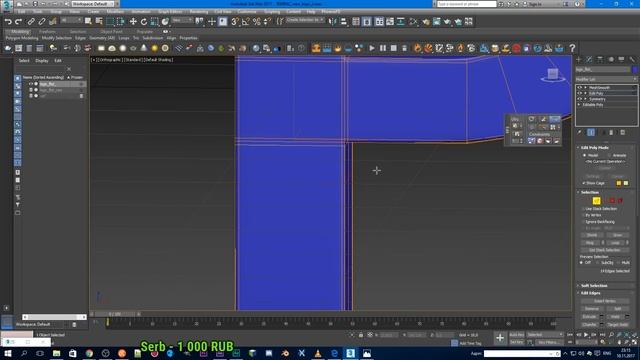The width and height of the screenshot is (640, 360).
Task: Open the Loops ribbon panel
Action: (x=124, y=38)
